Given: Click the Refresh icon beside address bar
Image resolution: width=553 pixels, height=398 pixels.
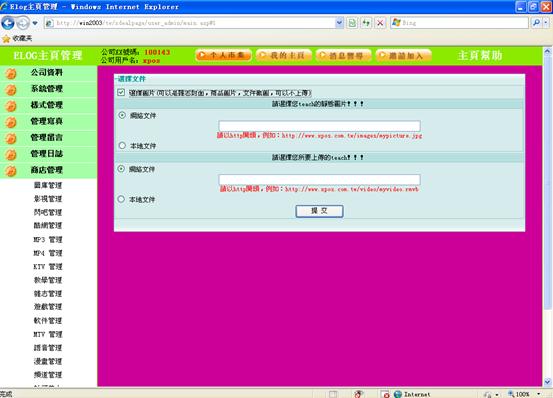Looking at the screenshot, I should (x=366, y=23).
